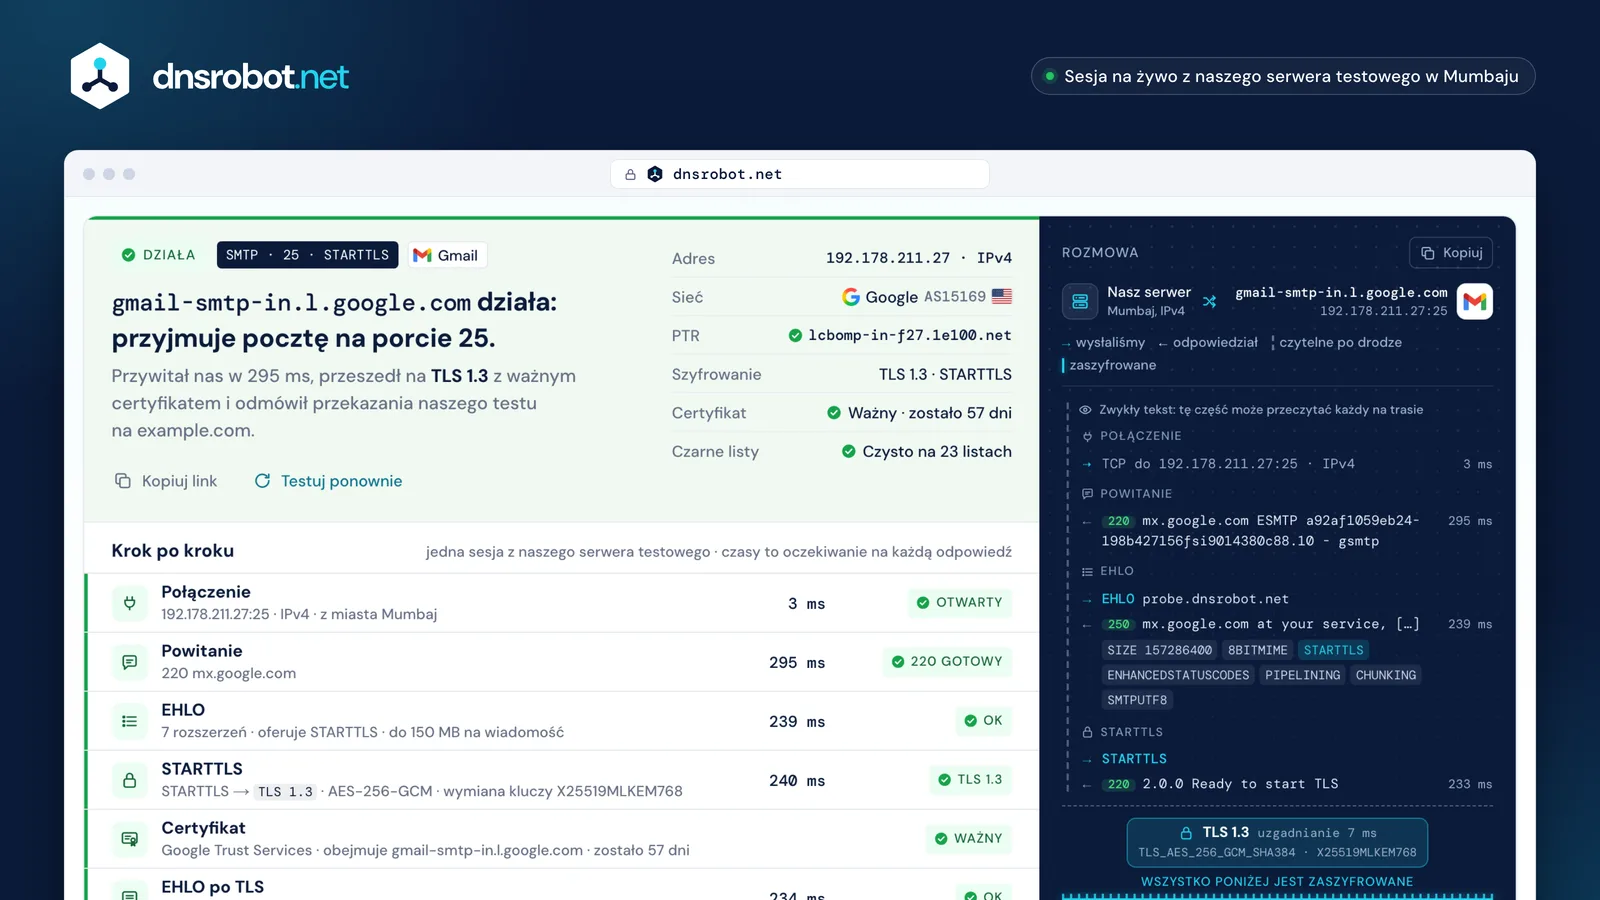Click the ENHANCEDSTATUSCODES chip

click(x=1178, y=675)
